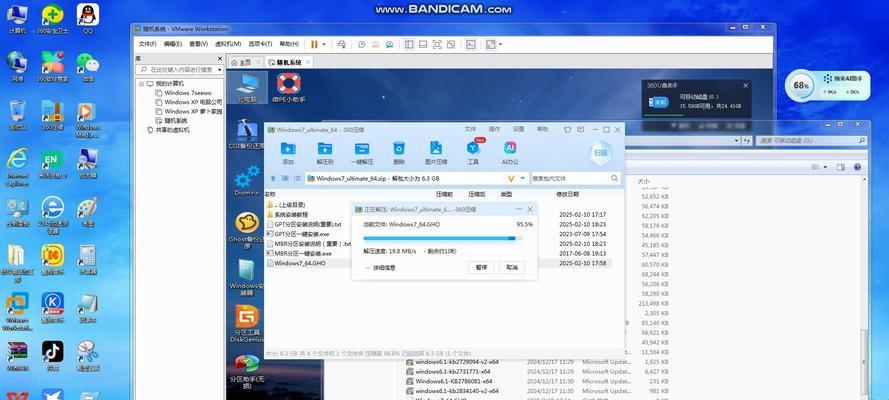The height and width of the screenshot is (400, 889).
Task: Open the Explorer view options dropdown arrow
Action: point(825,167)
